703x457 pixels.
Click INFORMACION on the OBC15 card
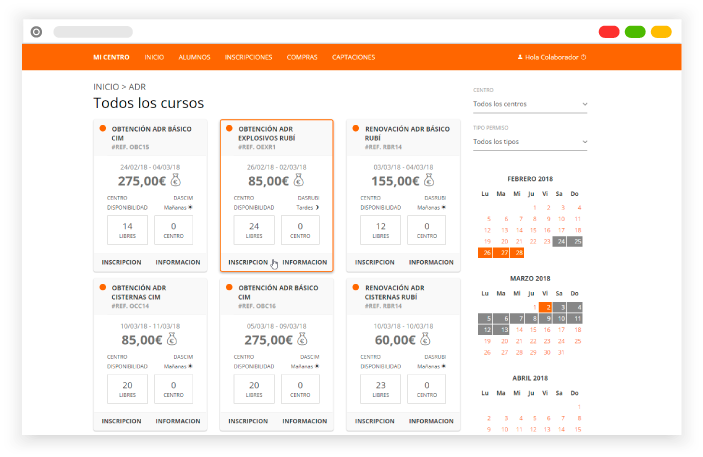[178, 262]
